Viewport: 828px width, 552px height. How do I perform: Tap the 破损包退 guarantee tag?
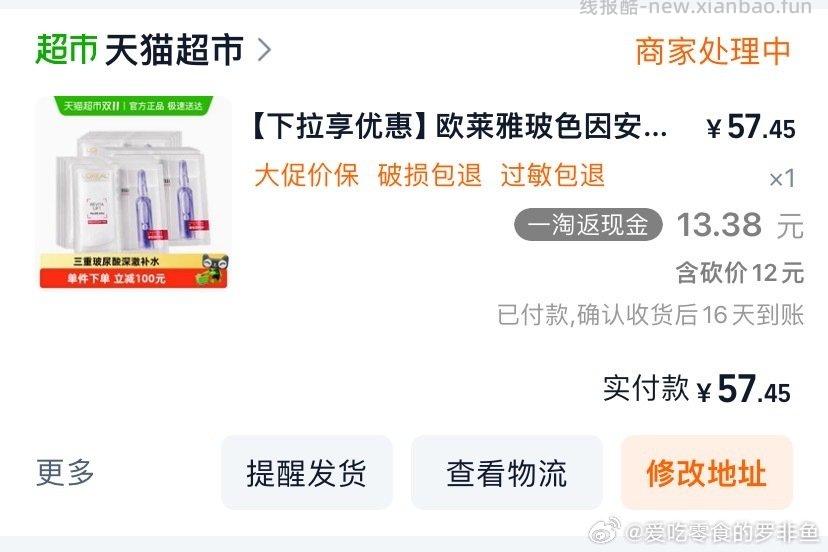click(x=429, y=175)
